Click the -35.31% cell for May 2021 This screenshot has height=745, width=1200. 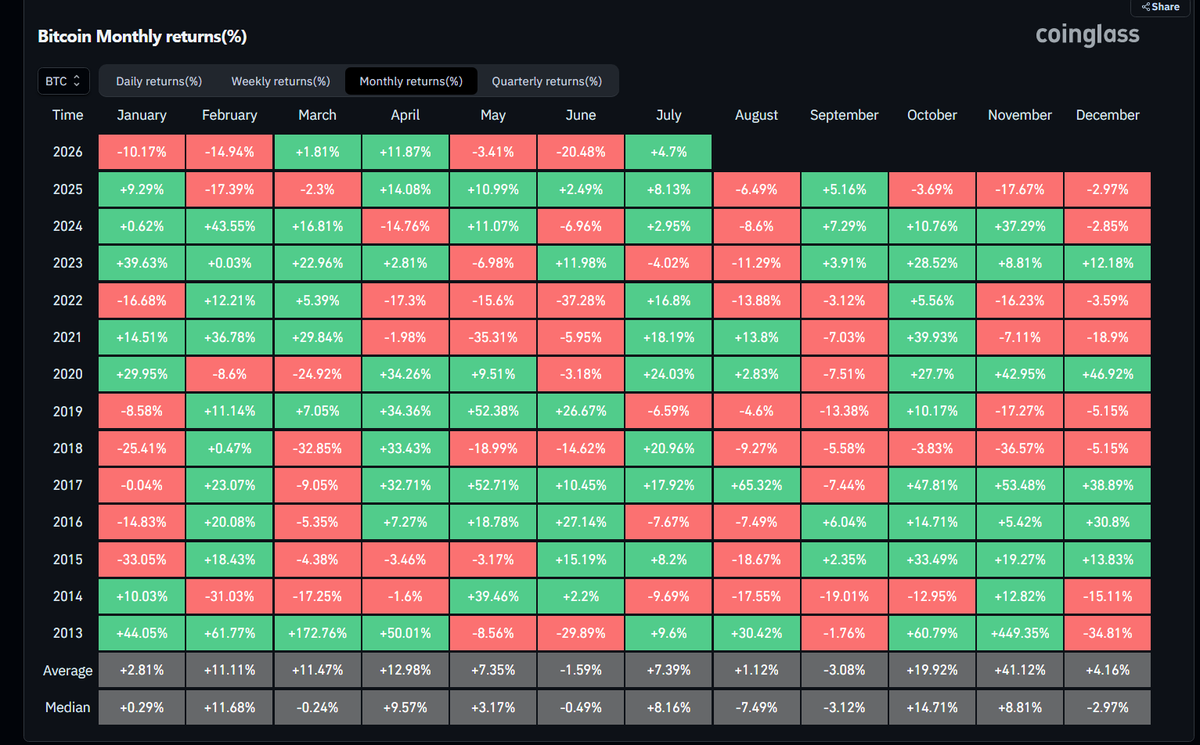pos(493,338)
